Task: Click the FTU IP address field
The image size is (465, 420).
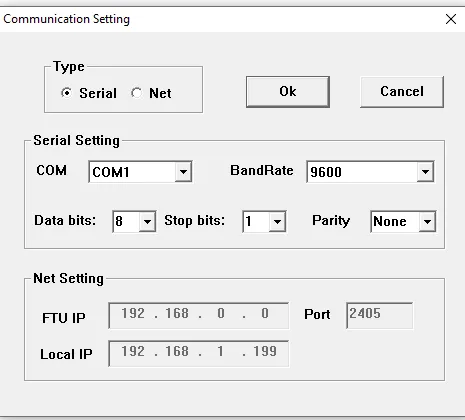Action: coord(199,315)
